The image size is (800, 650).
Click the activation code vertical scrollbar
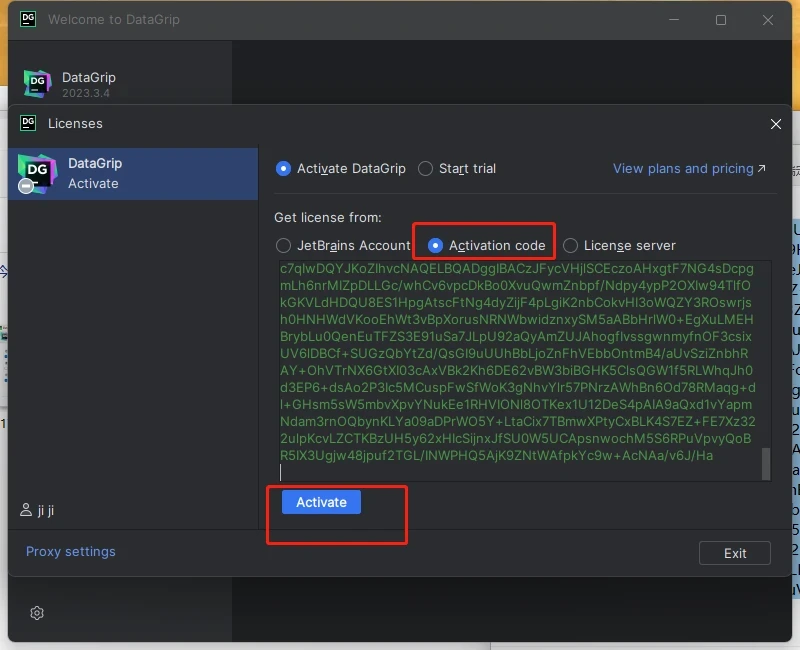click(766, 463)
